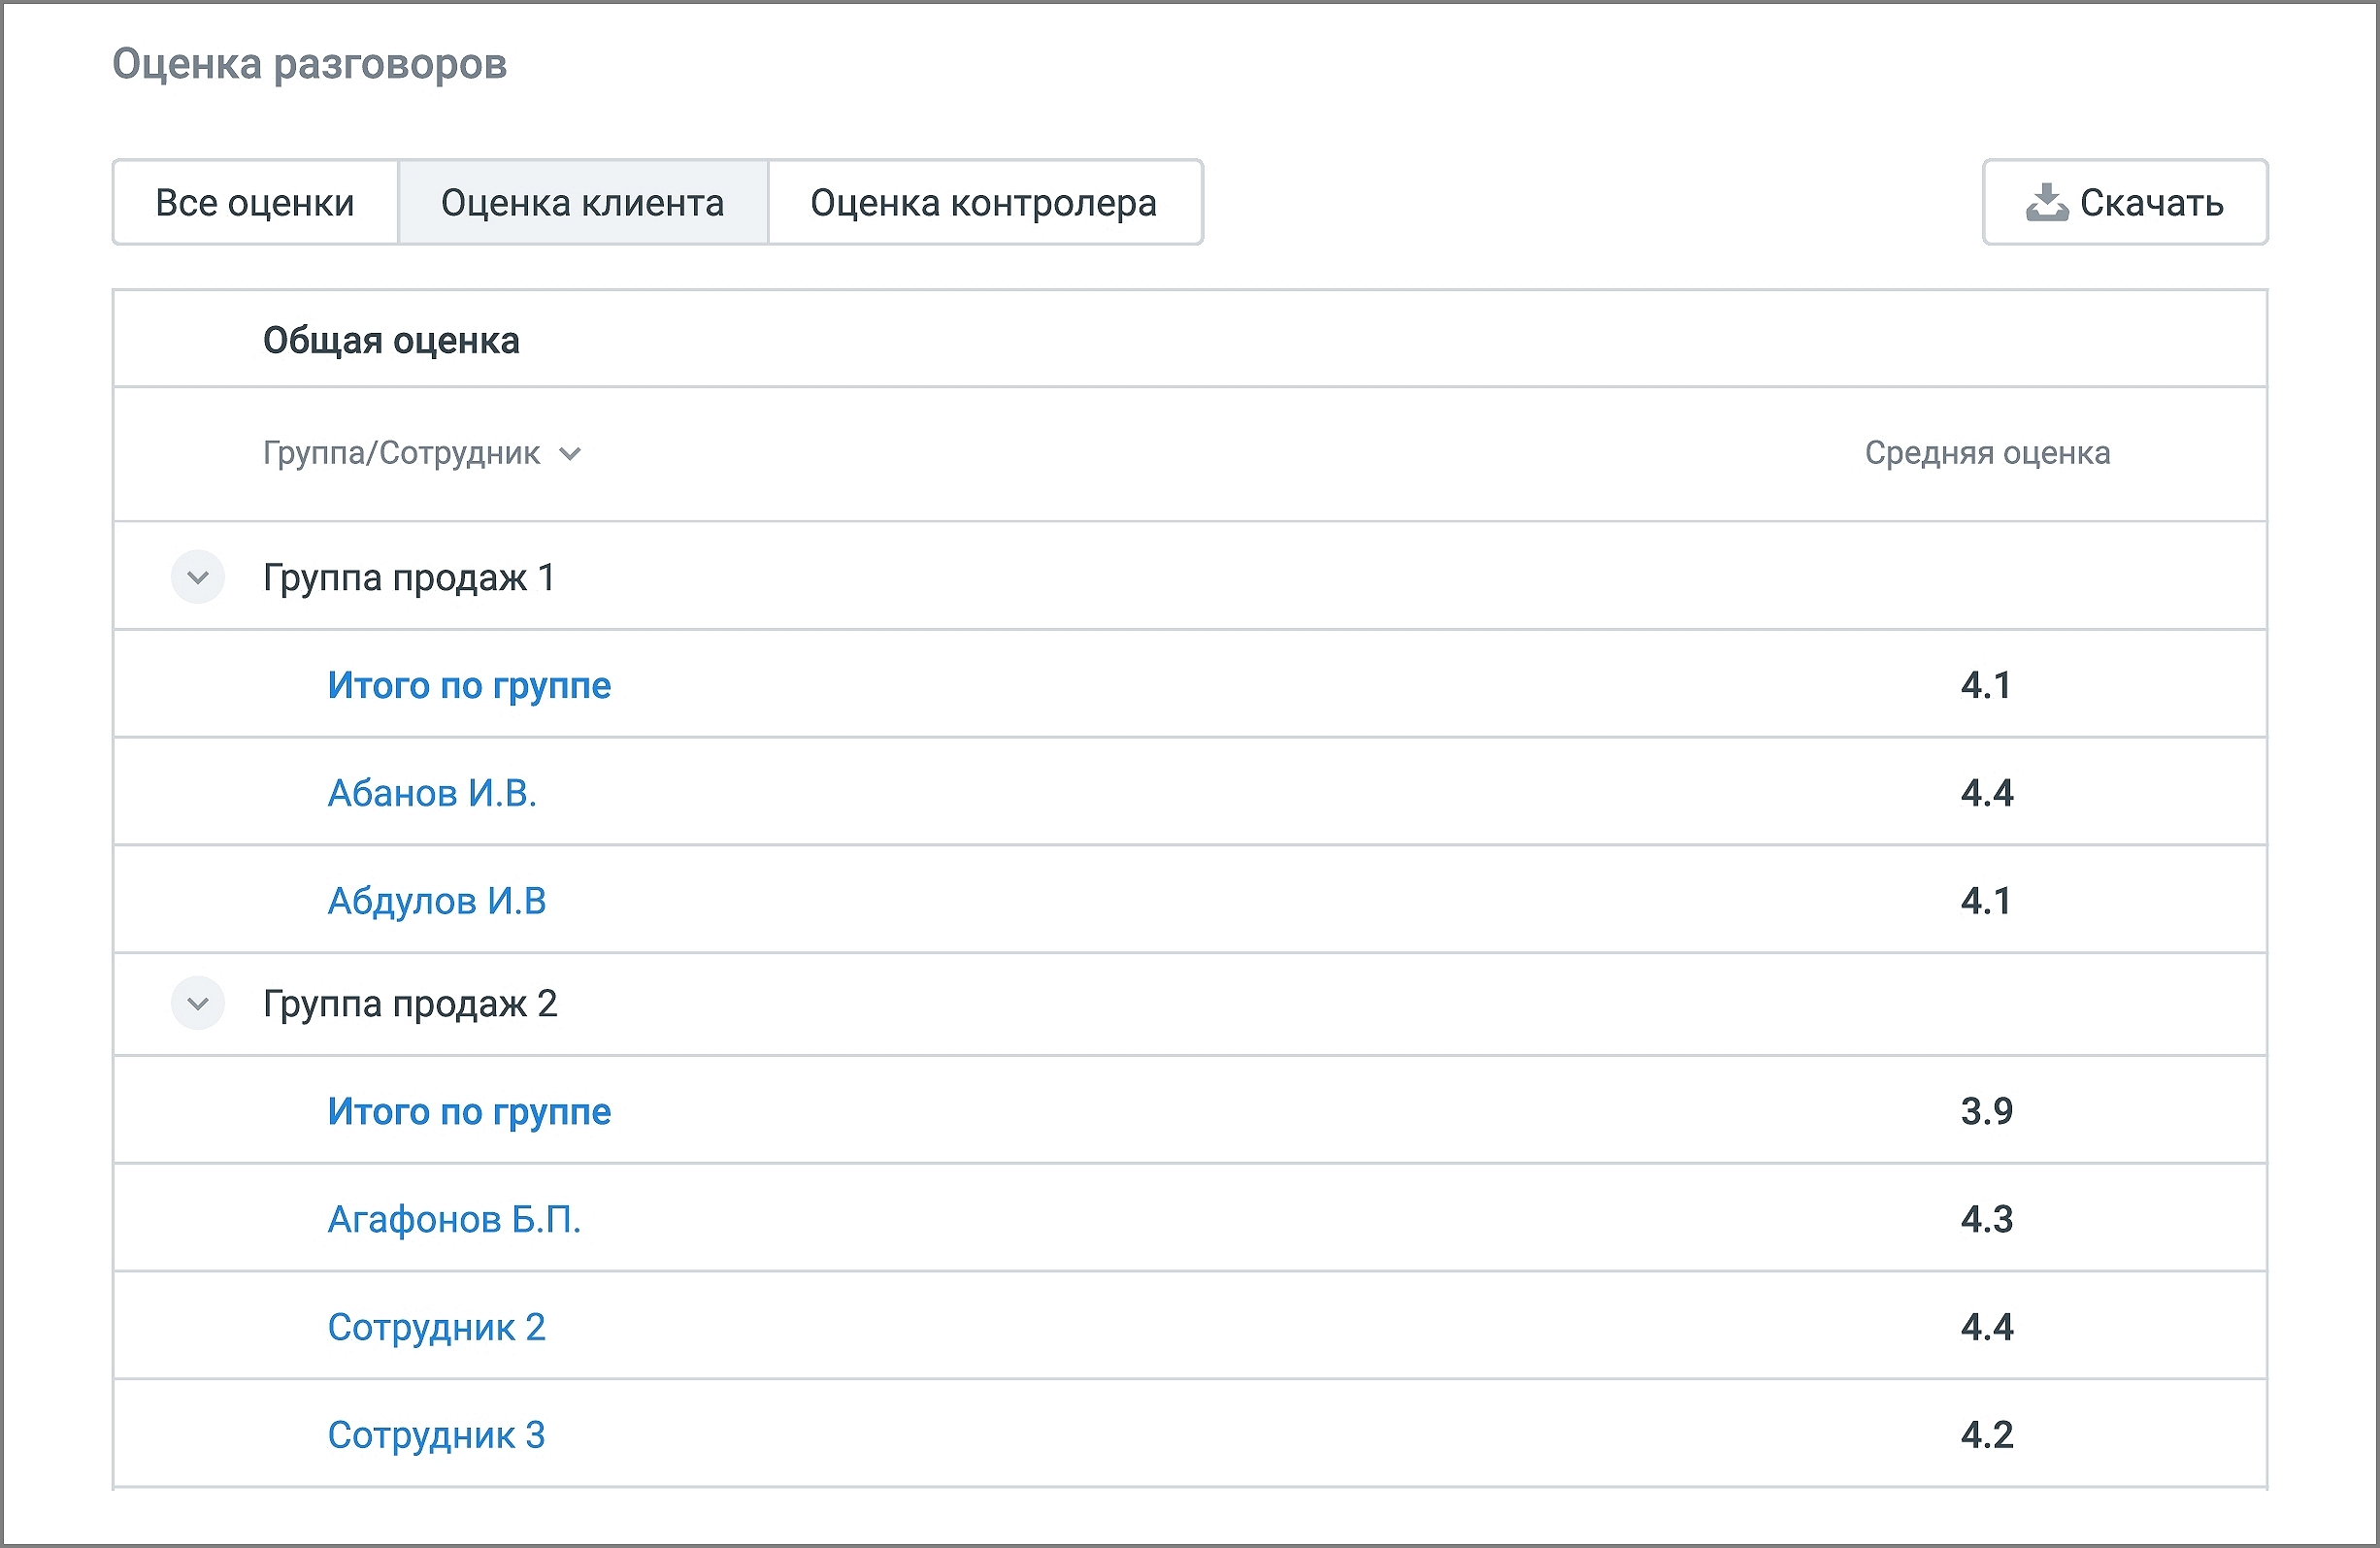
Task: Click the download icon in Скачать button
Action: 2046,202
